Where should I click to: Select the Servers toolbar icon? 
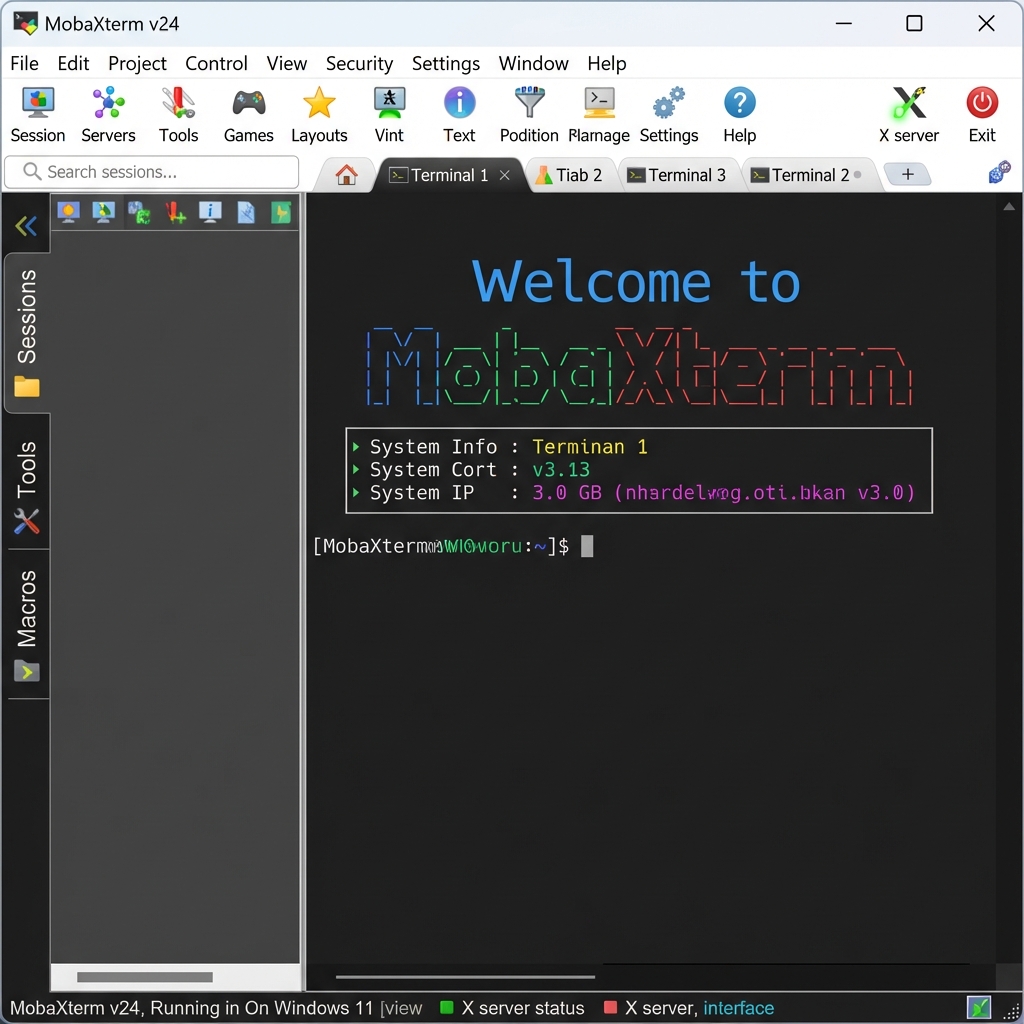coord(107,112)
